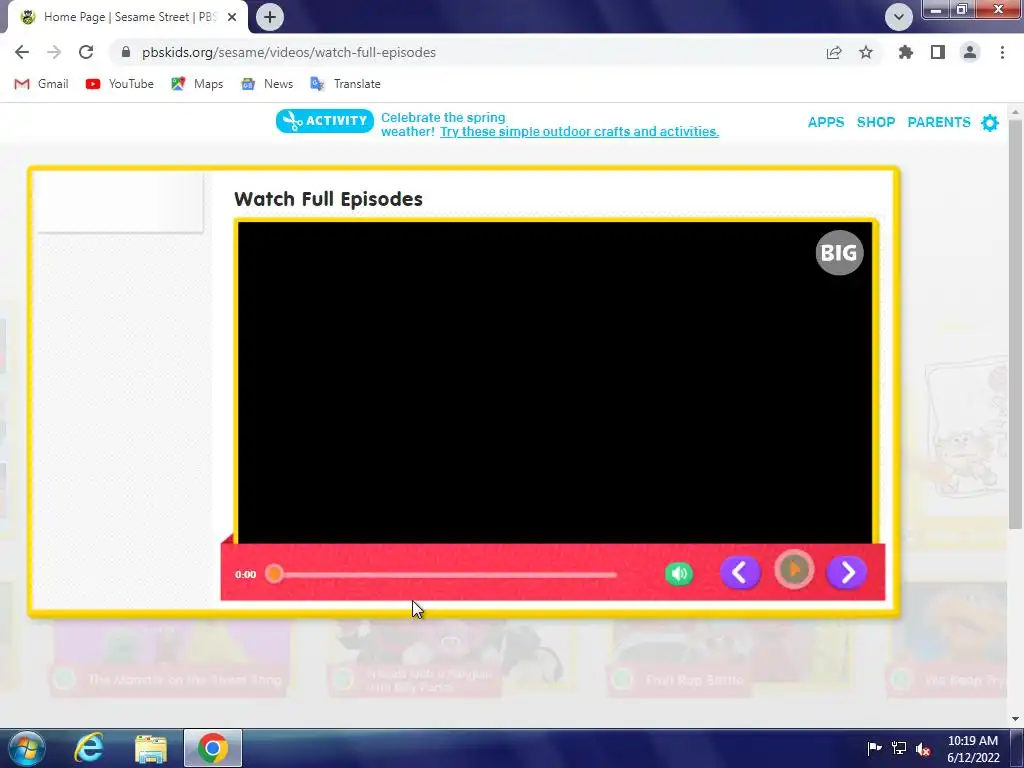Screen dimensions: 1024x768
Task: Click the video progress slider knob
Action: (x=275, y=574)
